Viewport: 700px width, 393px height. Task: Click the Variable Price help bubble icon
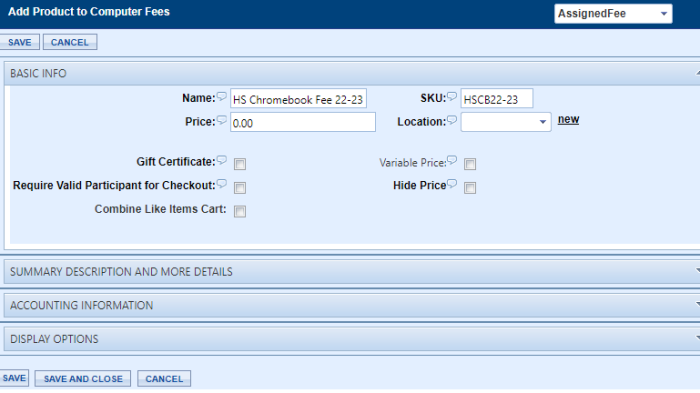click(x=452, y=160)
